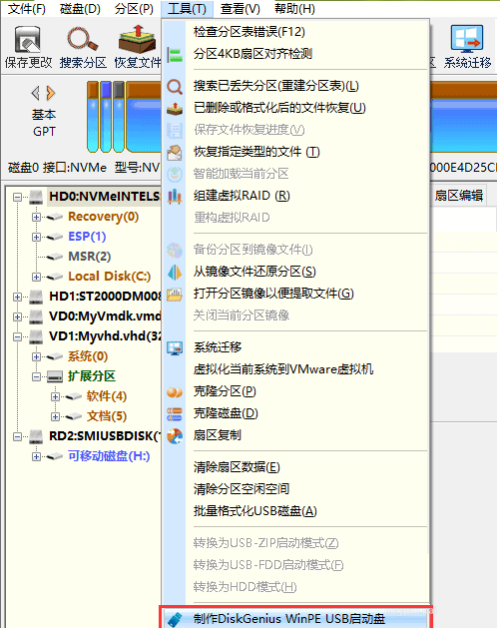Open the 分区(P) menu
Viewport: 500px width, 628px height.
[x=134, y=9]
